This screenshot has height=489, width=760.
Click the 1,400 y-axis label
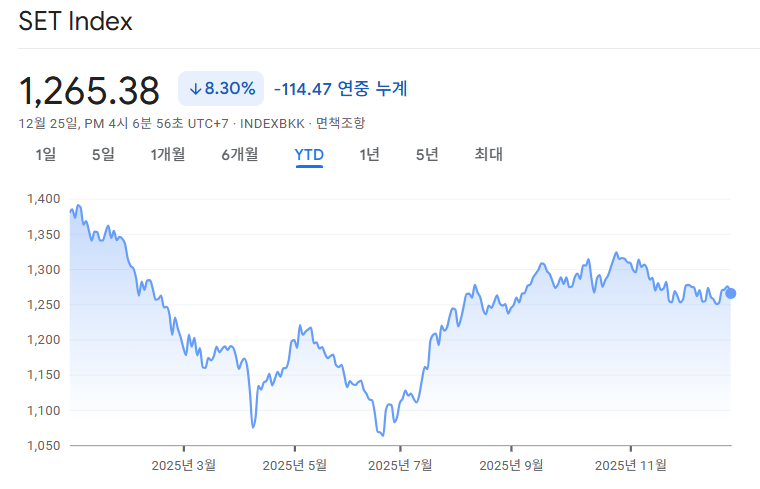pos(42,199)
